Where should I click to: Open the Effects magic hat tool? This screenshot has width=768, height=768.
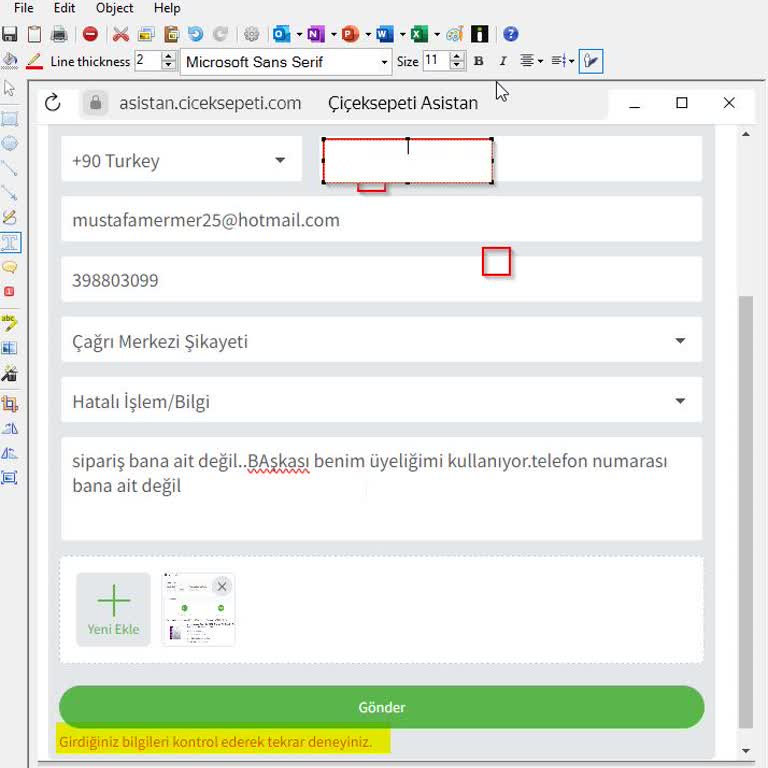(x=10, y=374)
